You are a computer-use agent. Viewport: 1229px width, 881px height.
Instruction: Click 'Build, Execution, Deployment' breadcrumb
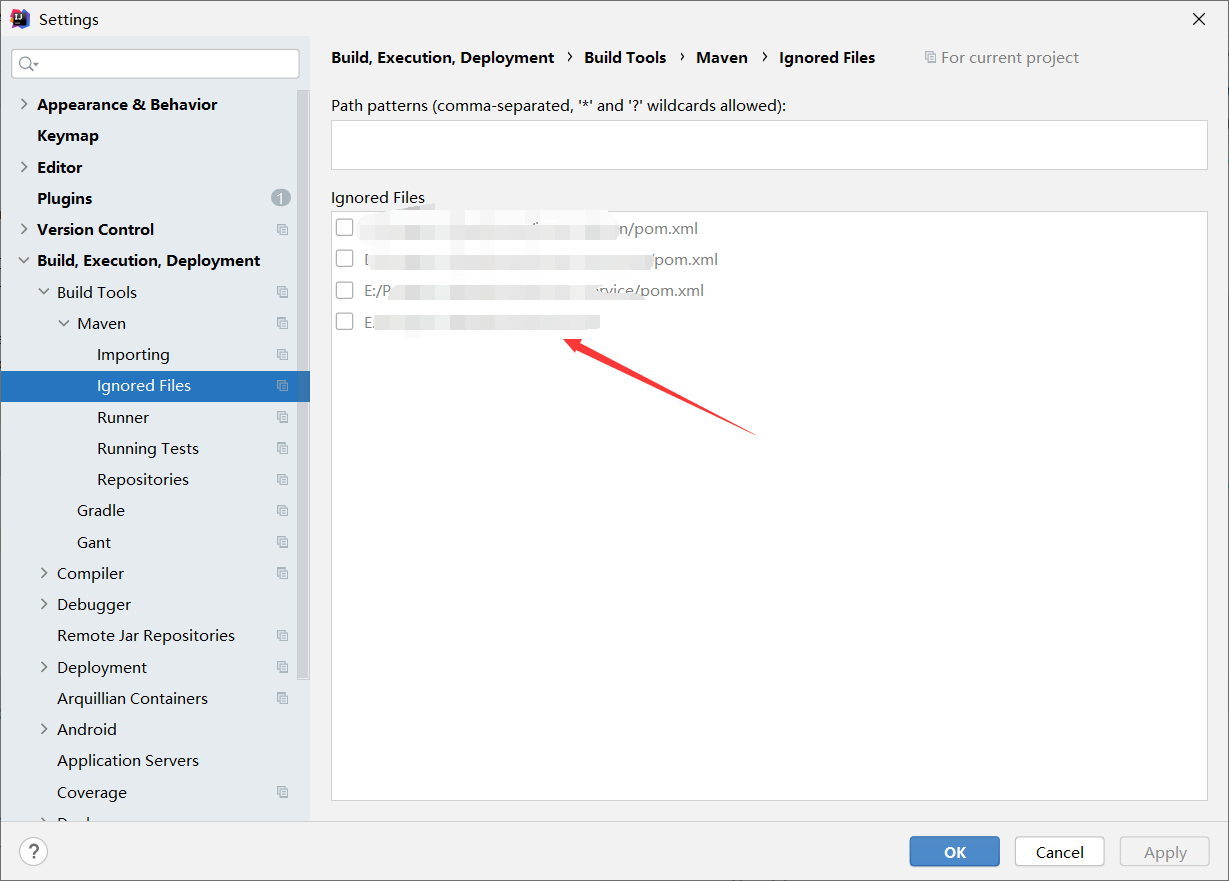coord(443,58)
